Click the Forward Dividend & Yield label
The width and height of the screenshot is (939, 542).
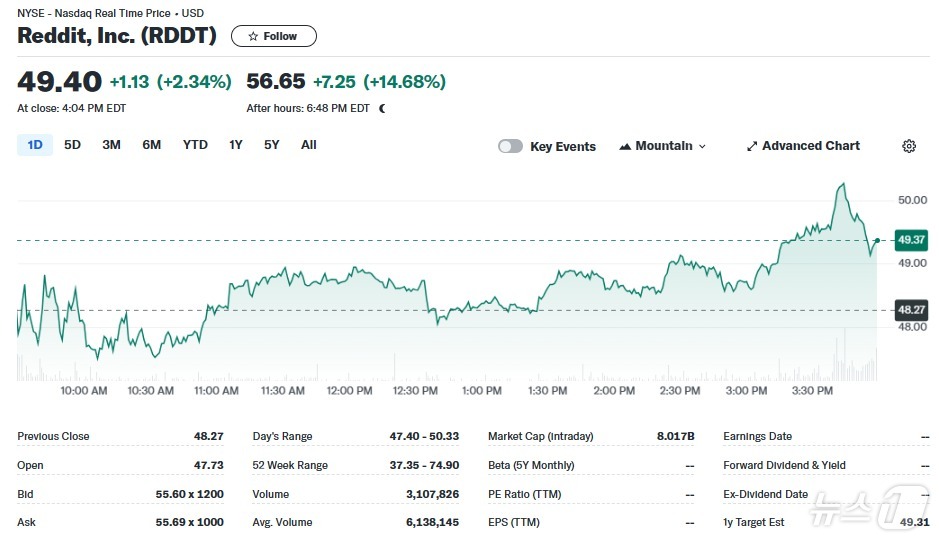pyautogui.click(x=784, y=465)
